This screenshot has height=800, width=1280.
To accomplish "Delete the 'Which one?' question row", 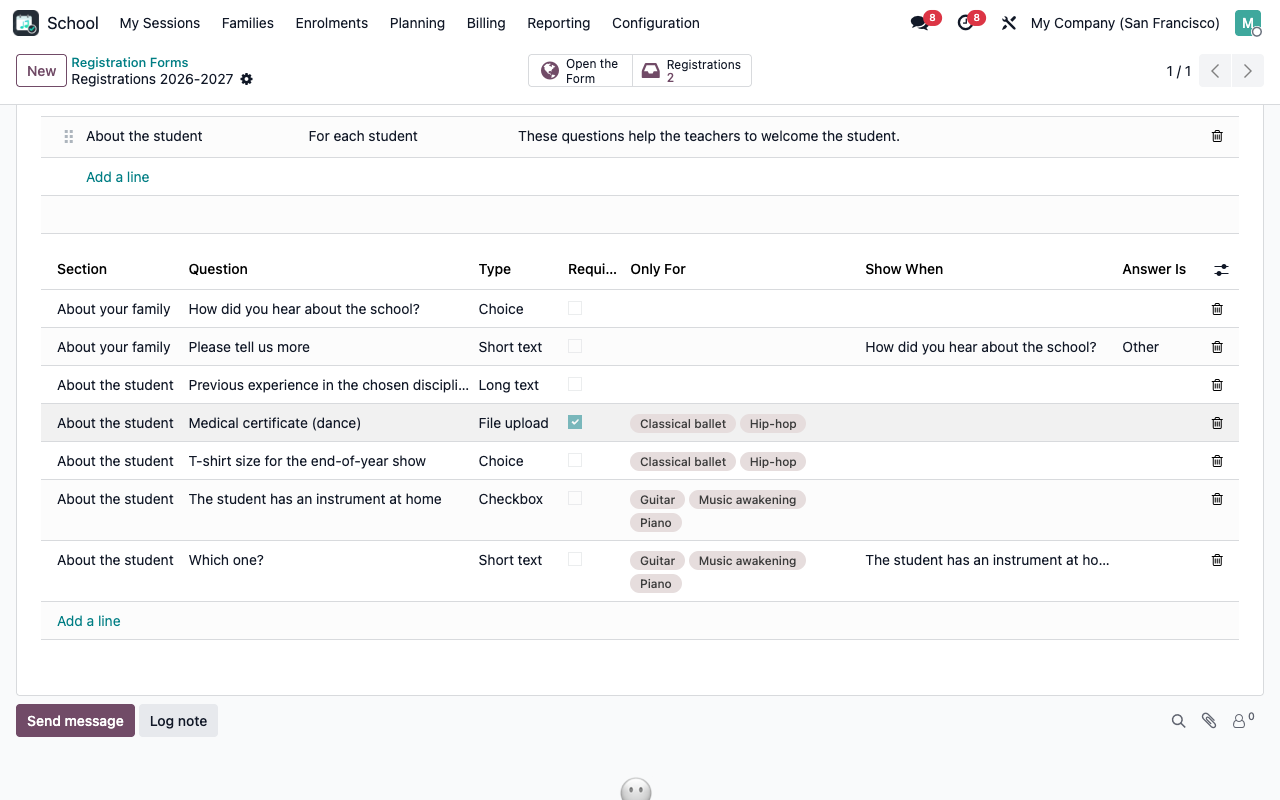I will pyautogui.click(x=1217, y=560).
